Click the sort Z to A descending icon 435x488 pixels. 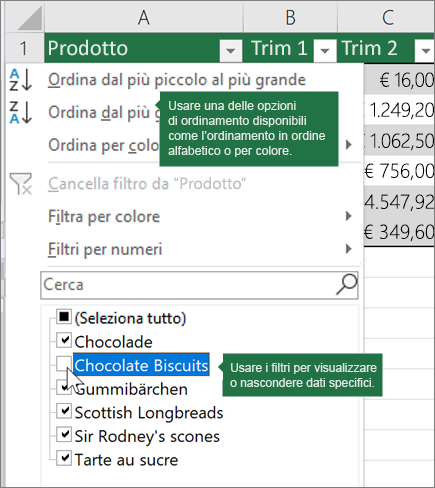click(x=21, y=112)
